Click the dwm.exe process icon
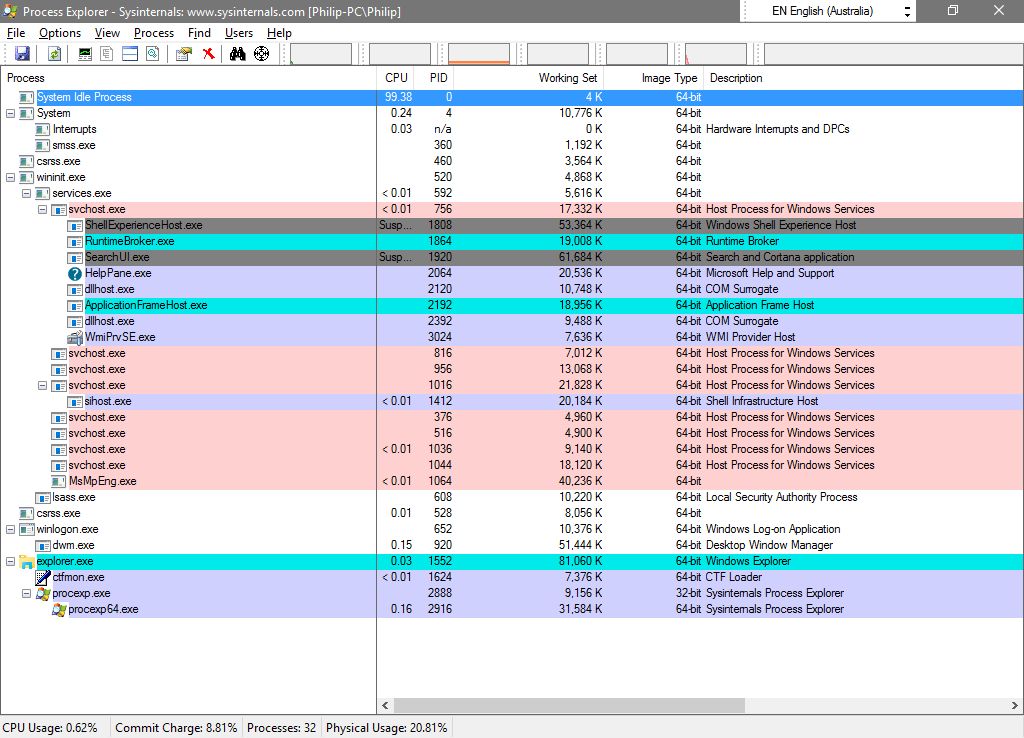 tap(43, 545)
